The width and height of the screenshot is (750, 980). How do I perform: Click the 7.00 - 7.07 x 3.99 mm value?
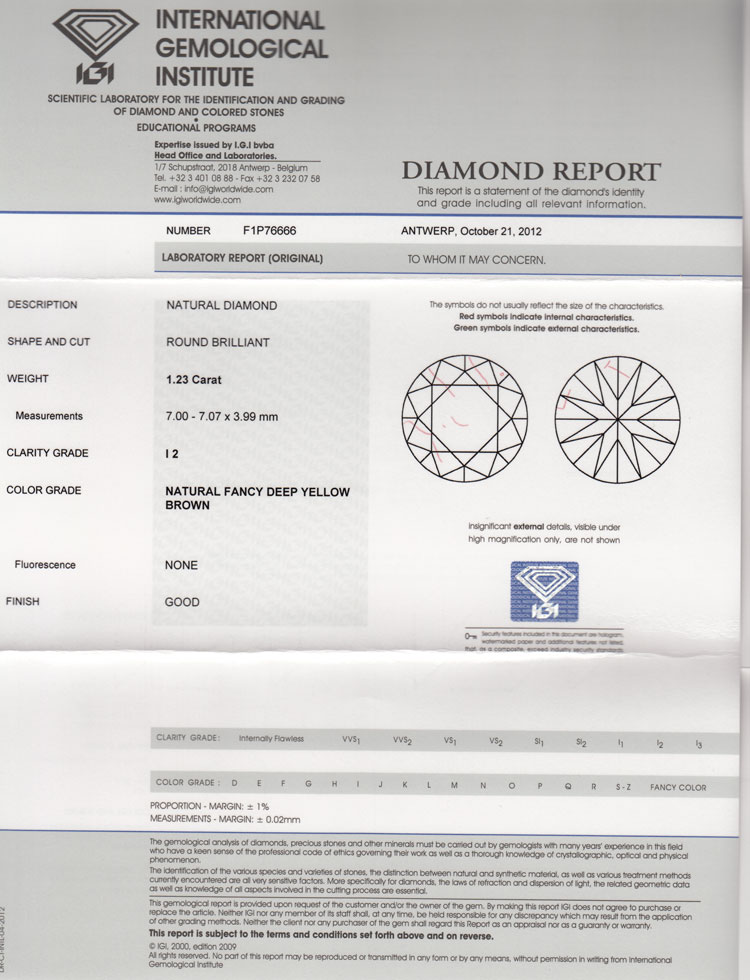(x=221, y=417)
